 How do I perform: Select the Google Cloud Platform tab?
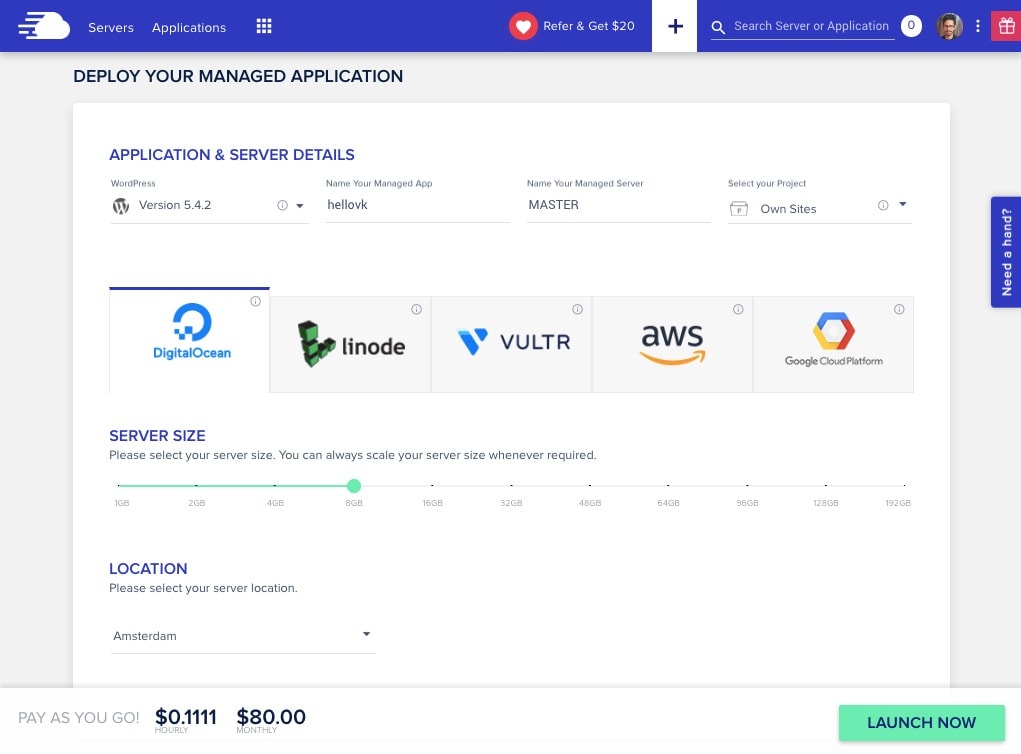833,344
